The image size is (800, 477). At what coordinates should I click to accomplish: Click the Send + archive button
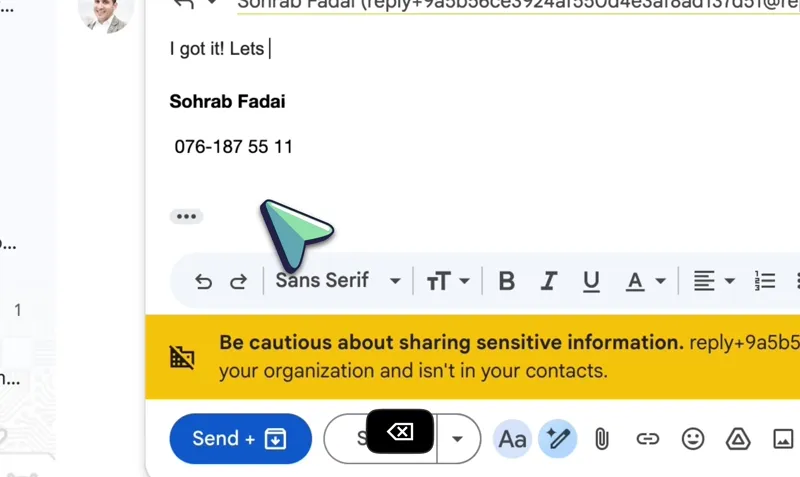pyautogui.click(x=240, y=438)
